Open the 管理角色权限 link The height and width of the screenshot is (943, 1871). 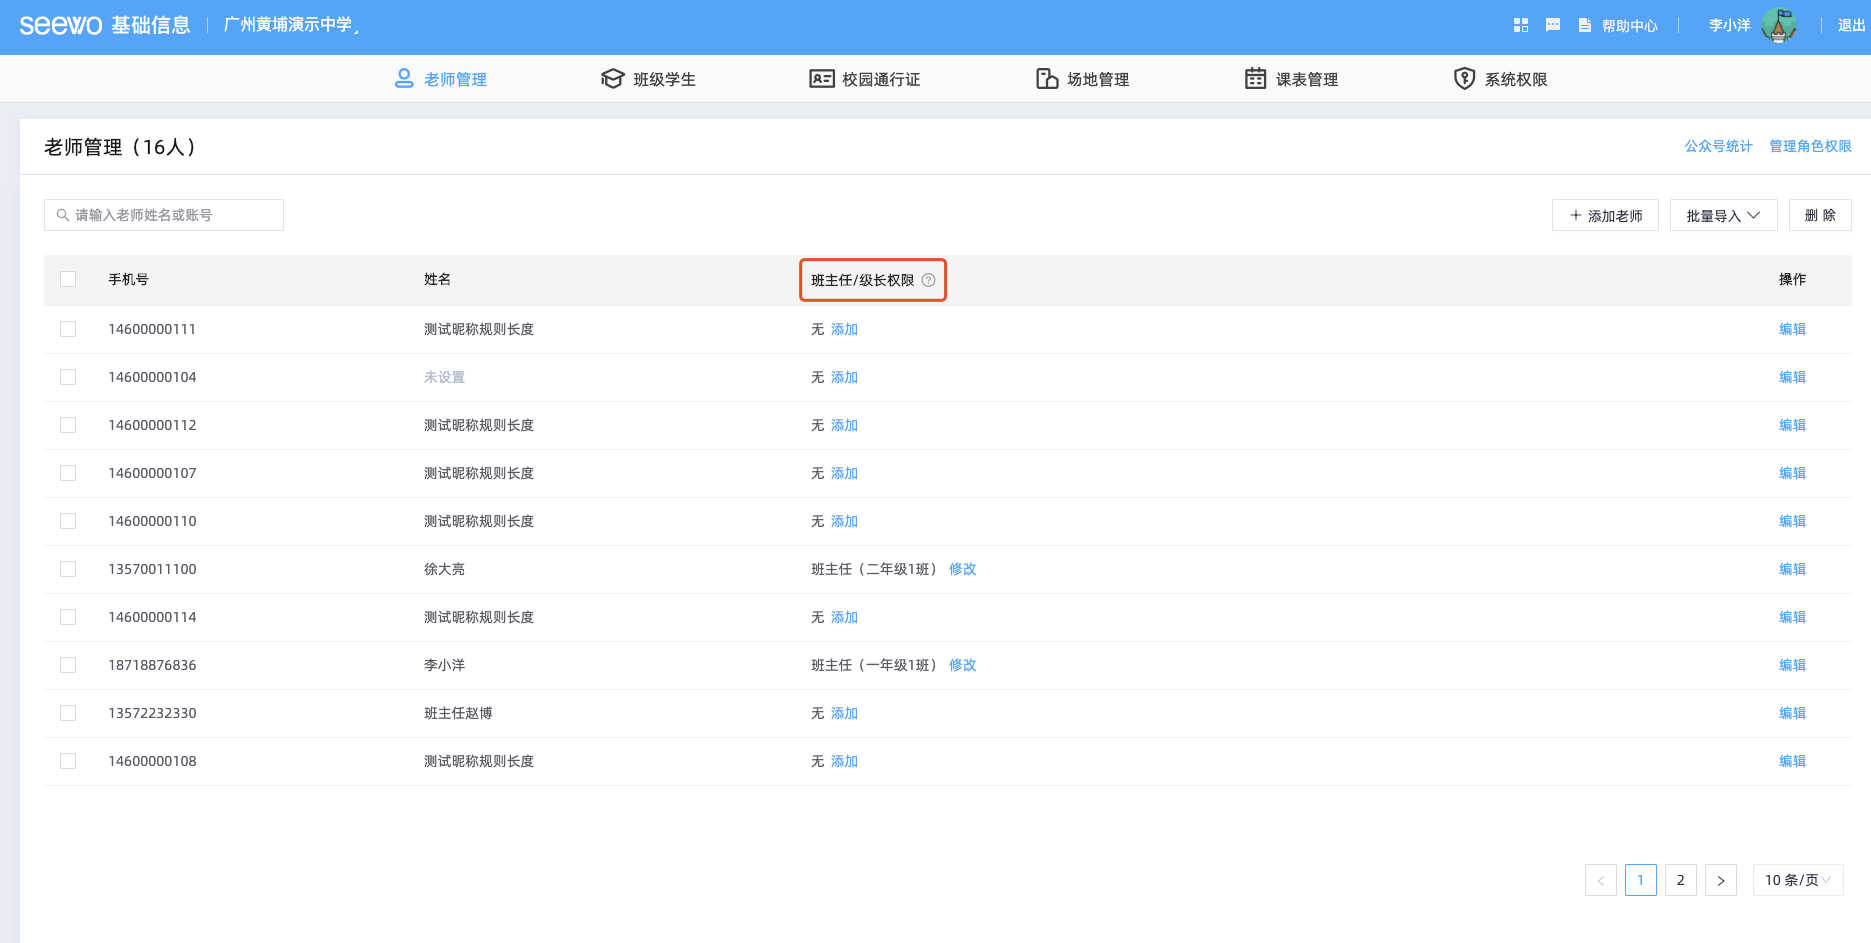[1810, 146]
